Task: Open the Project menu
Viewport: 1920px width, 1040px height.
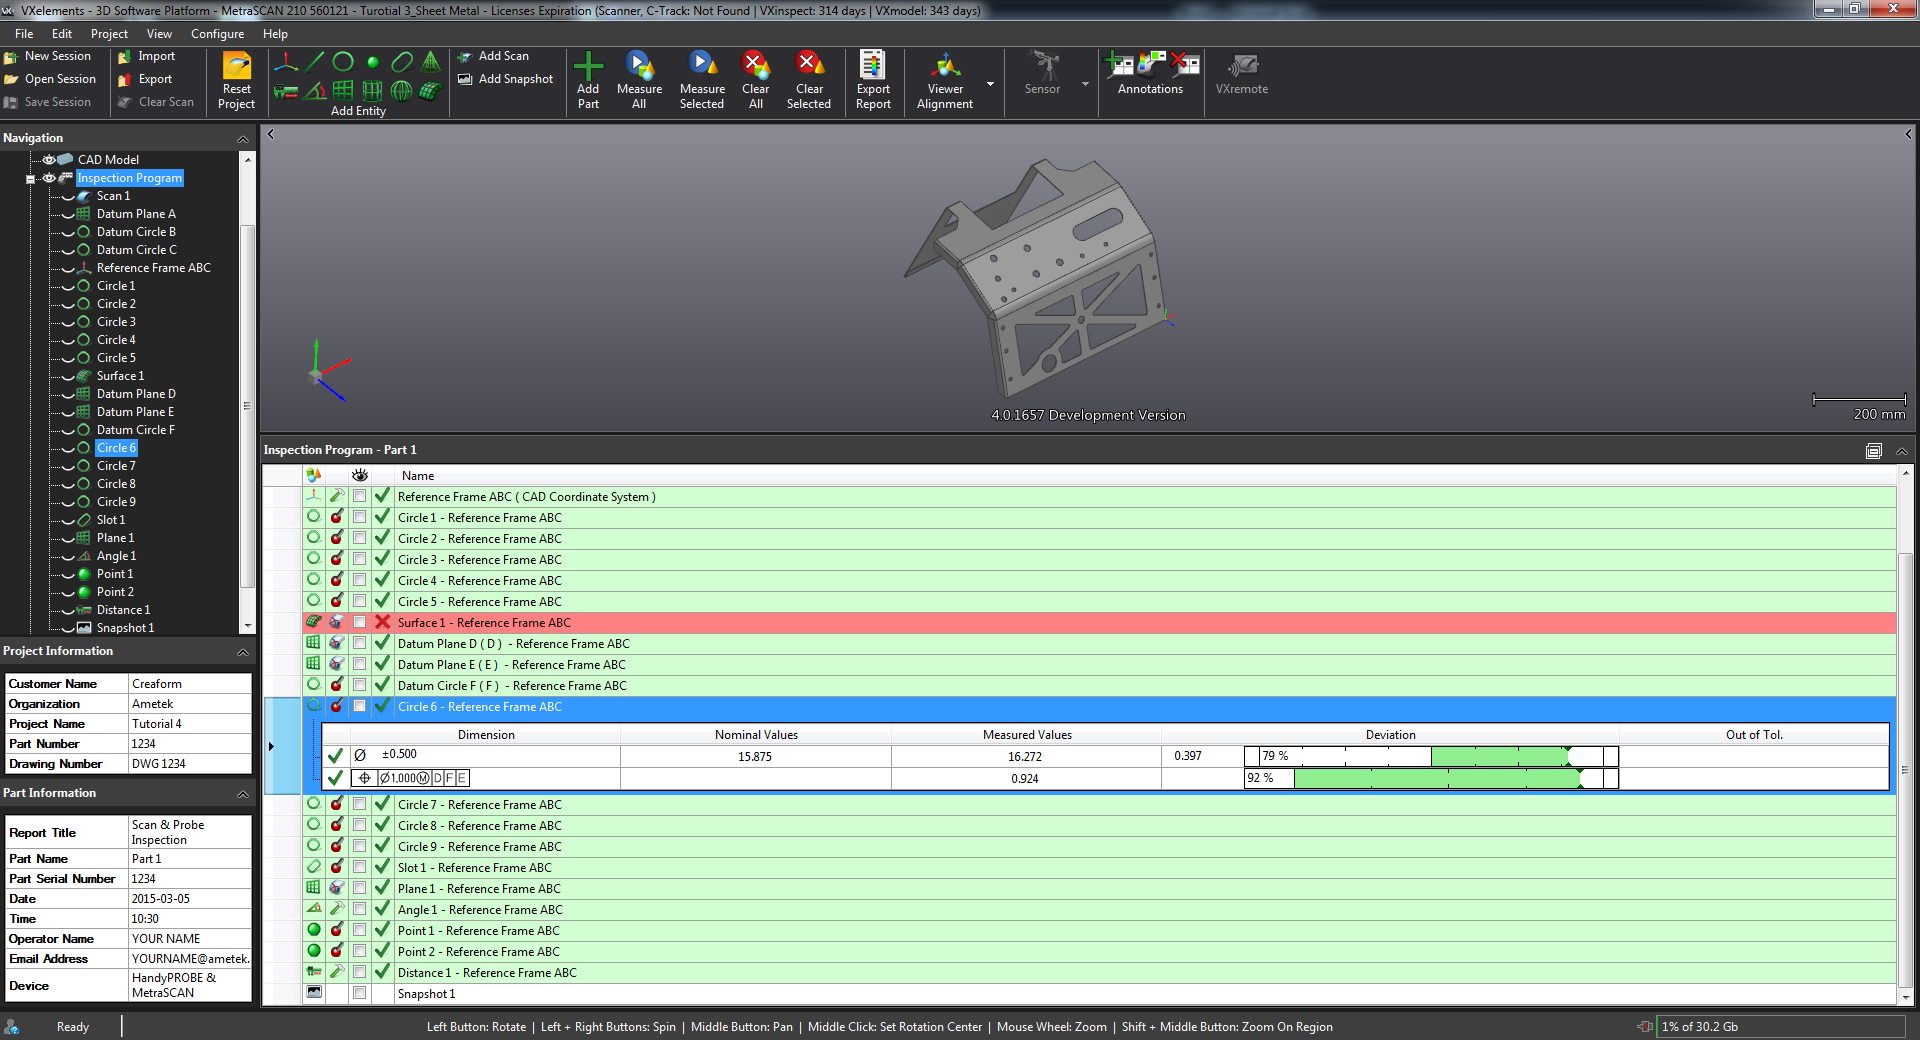Action: pos(109,34)
